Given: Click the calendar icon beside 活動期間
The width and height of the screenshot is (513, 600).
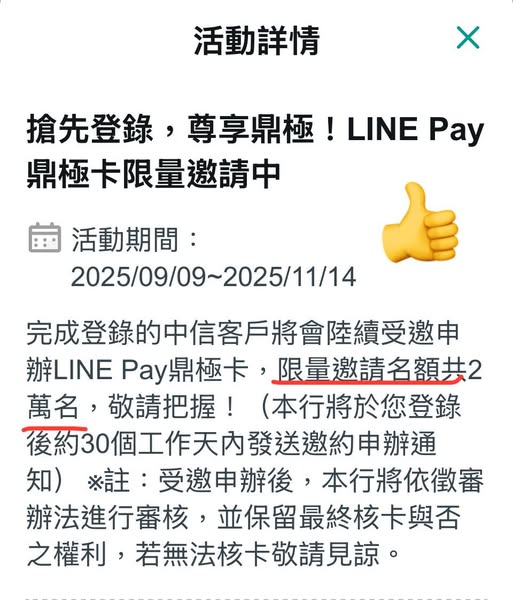Looking at the screenshot, I should (45, 237).
